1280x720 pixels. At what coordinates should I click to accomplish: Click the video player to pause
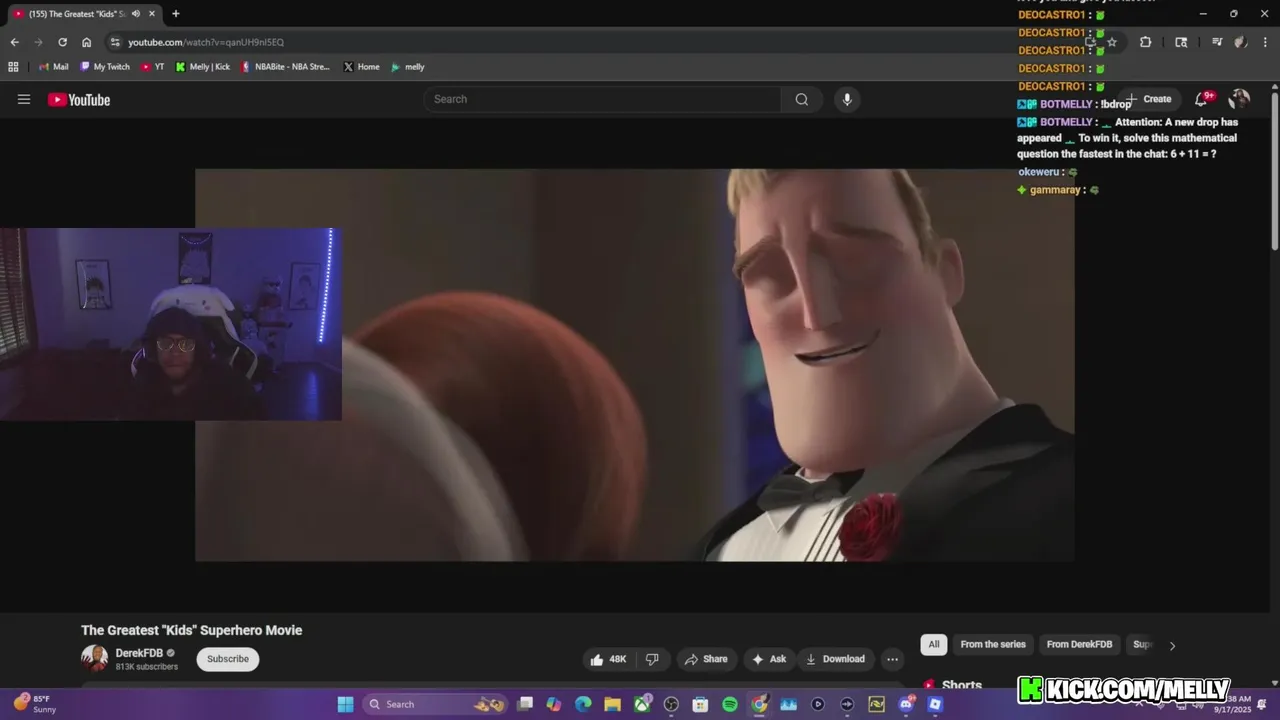tap(635, 365)
